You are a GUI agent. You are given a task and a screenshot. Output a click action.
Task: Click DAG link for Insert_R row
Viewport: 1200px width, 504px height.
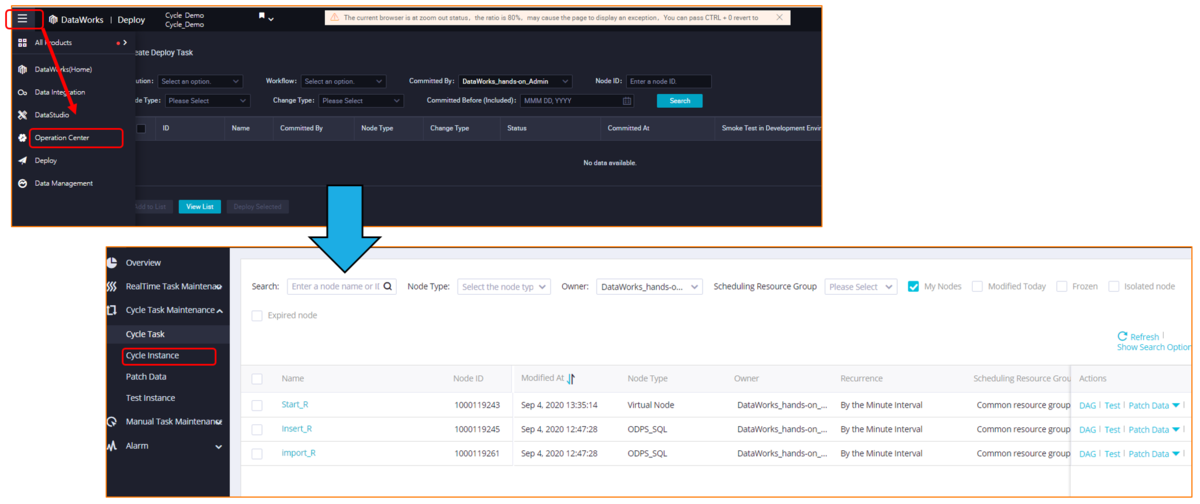1088,430
